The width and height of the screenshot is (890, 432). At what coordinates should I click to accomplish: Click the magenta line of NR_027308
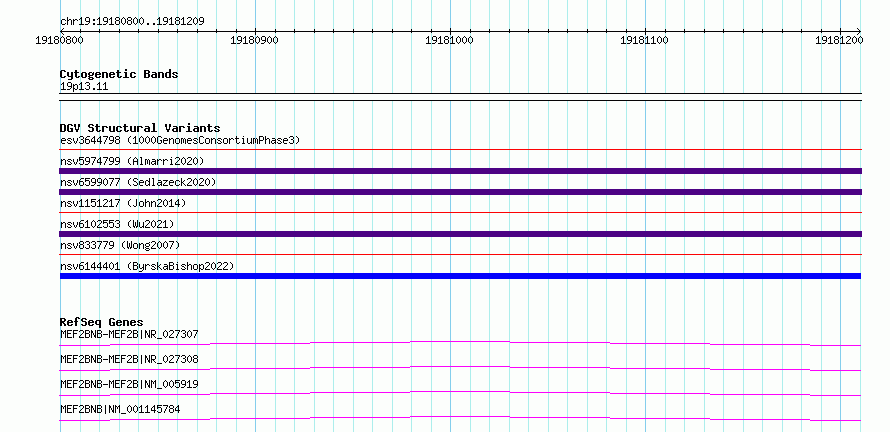point(460,368)
